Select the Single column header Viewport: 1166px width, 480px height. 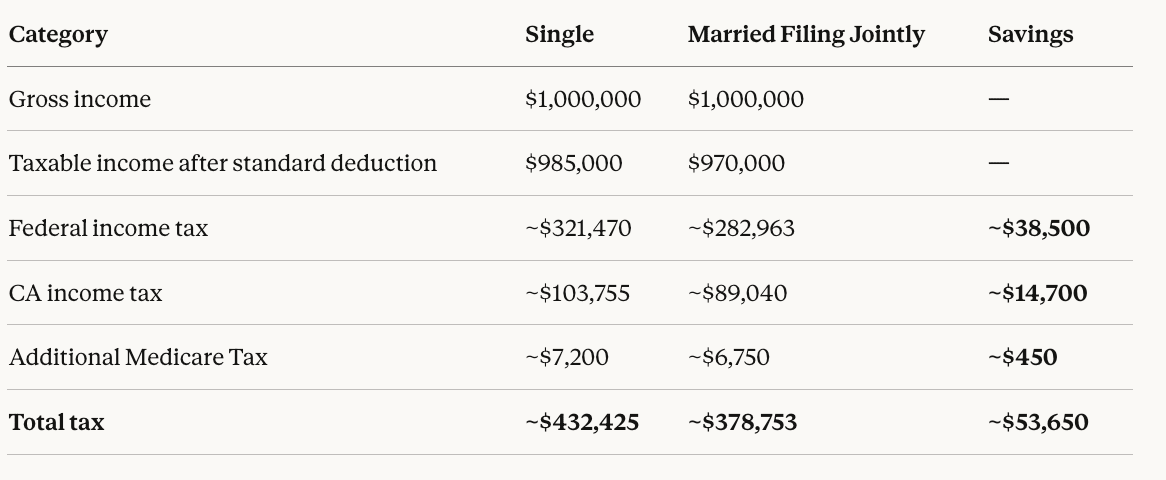pos(559,34)
